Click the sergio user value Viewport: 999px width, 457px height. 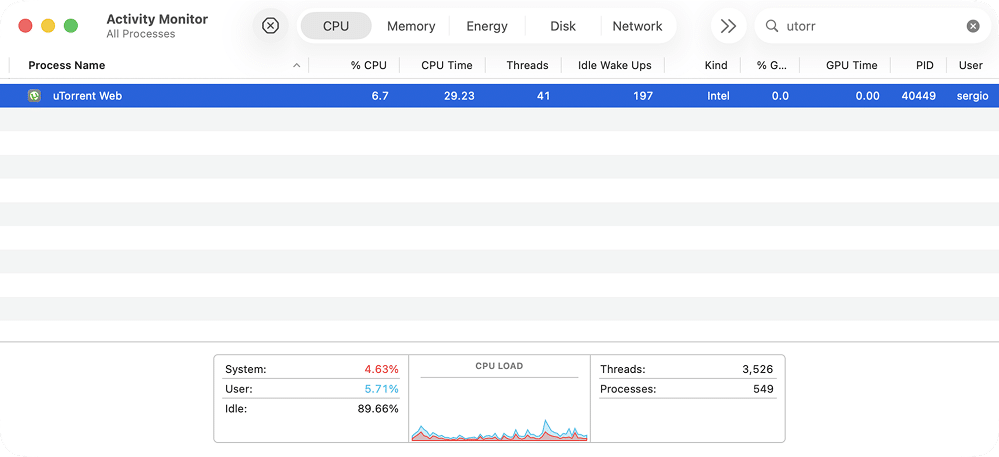[972, 96]
